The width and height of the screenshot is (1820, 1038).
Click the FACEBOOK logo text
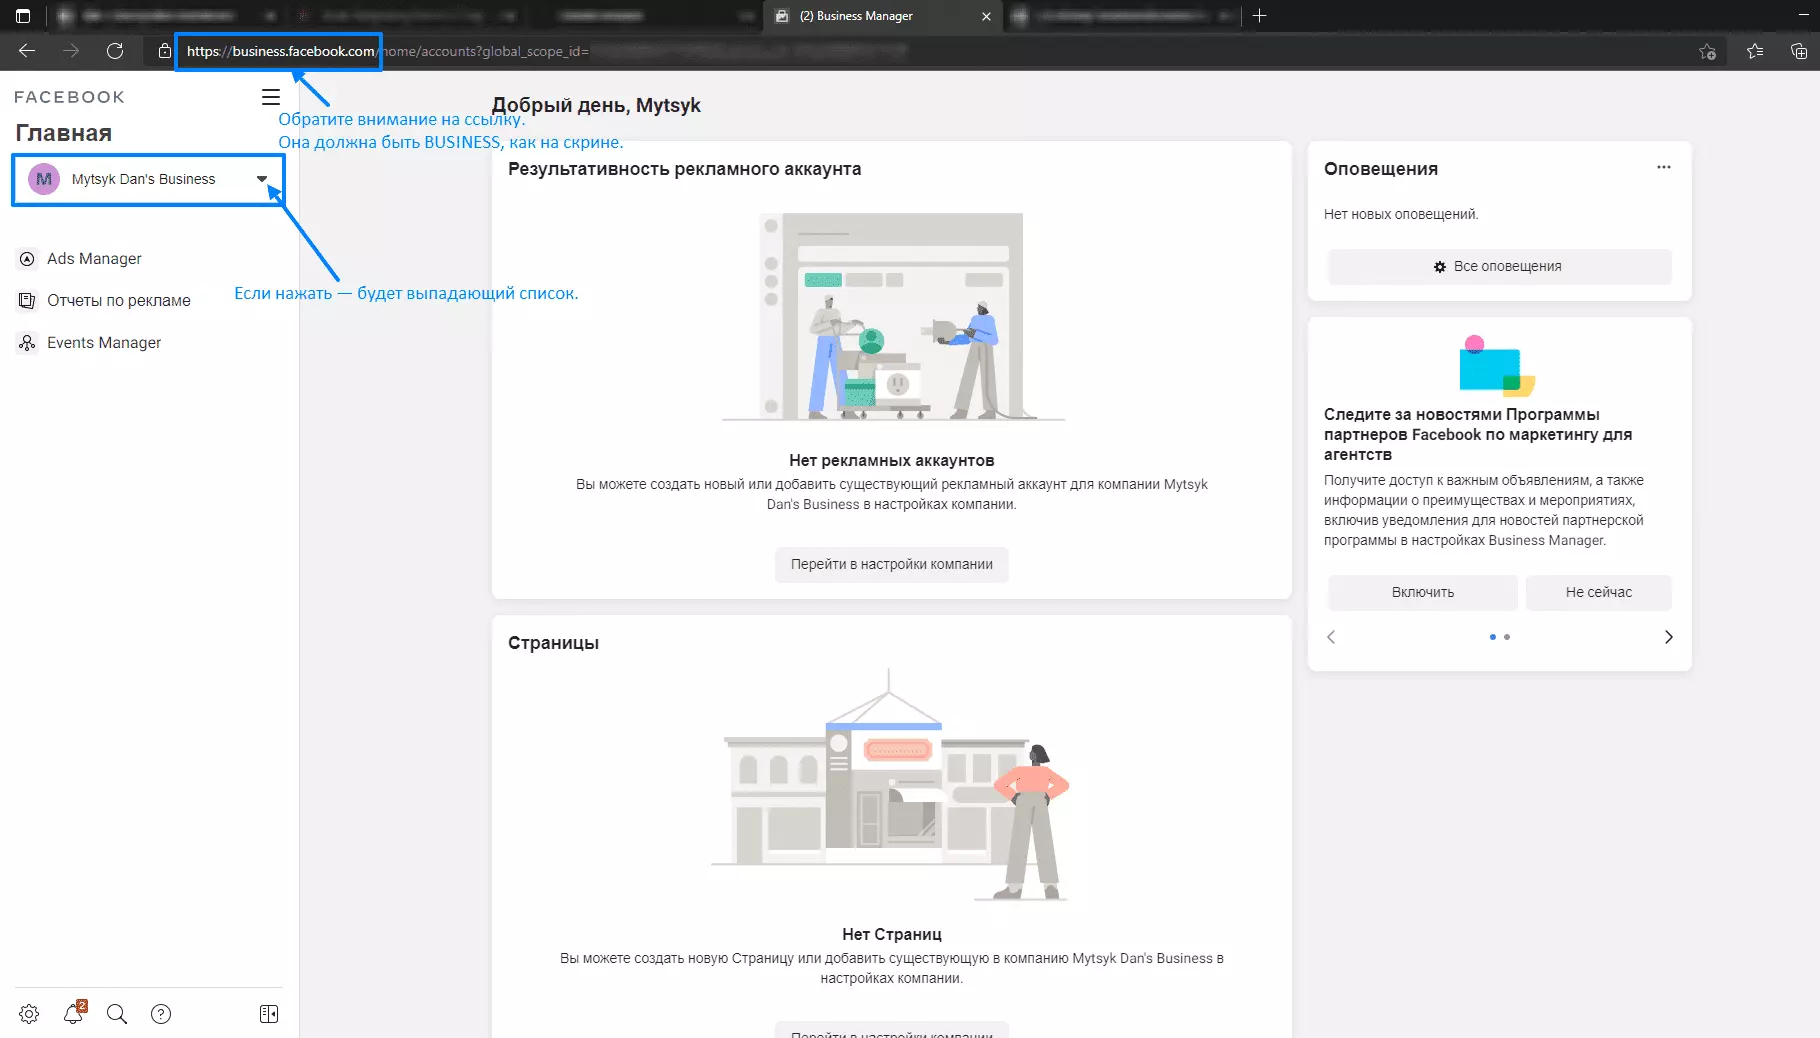click(x=69, y=97)
